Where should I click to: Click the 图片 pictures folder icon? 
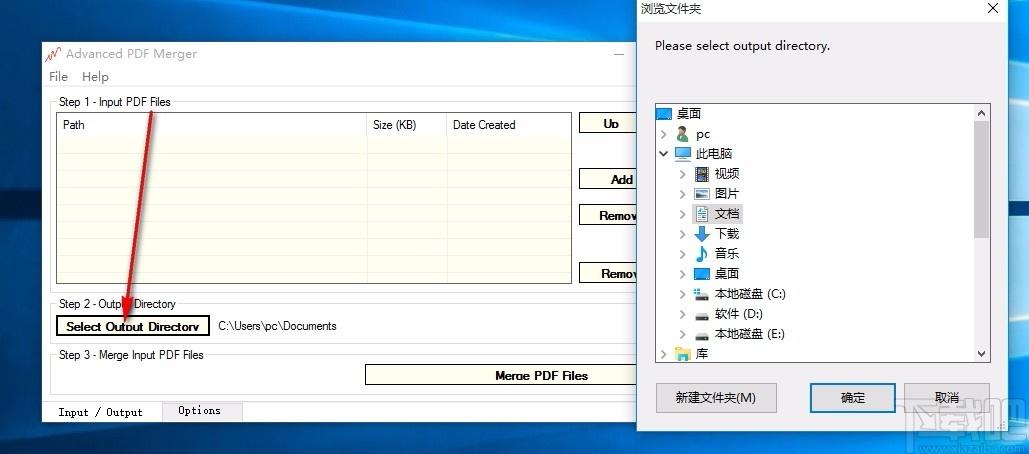point(702,194)
